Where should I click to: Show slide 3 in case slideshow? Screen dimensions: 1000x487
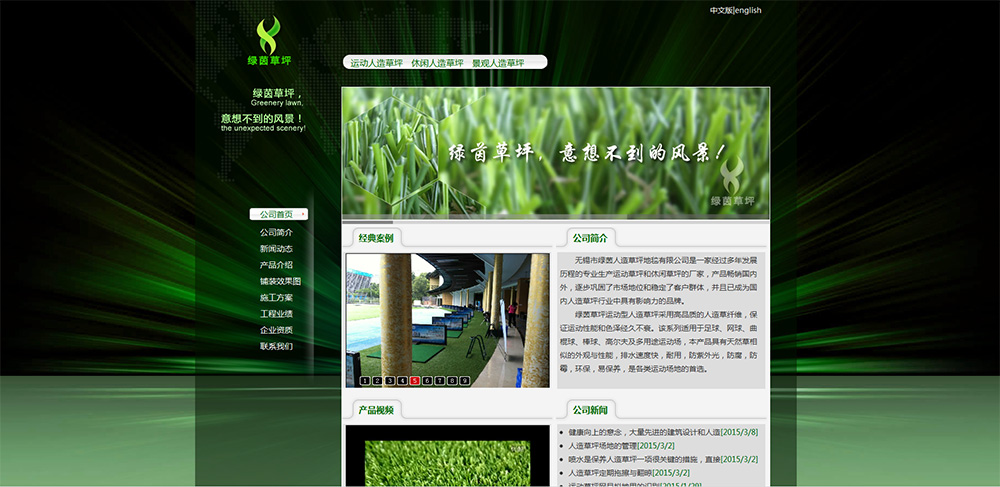tap(390, 381)
